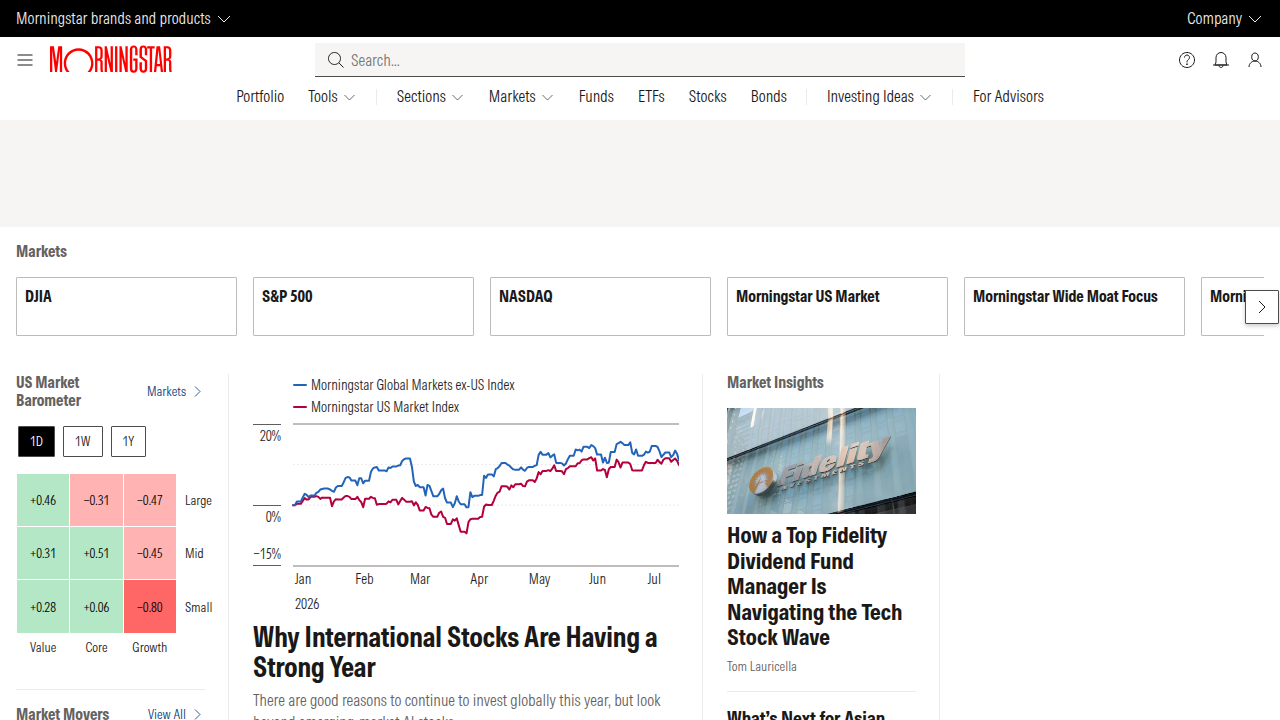
Task: Type in the Search field
Action: point(640,60)
